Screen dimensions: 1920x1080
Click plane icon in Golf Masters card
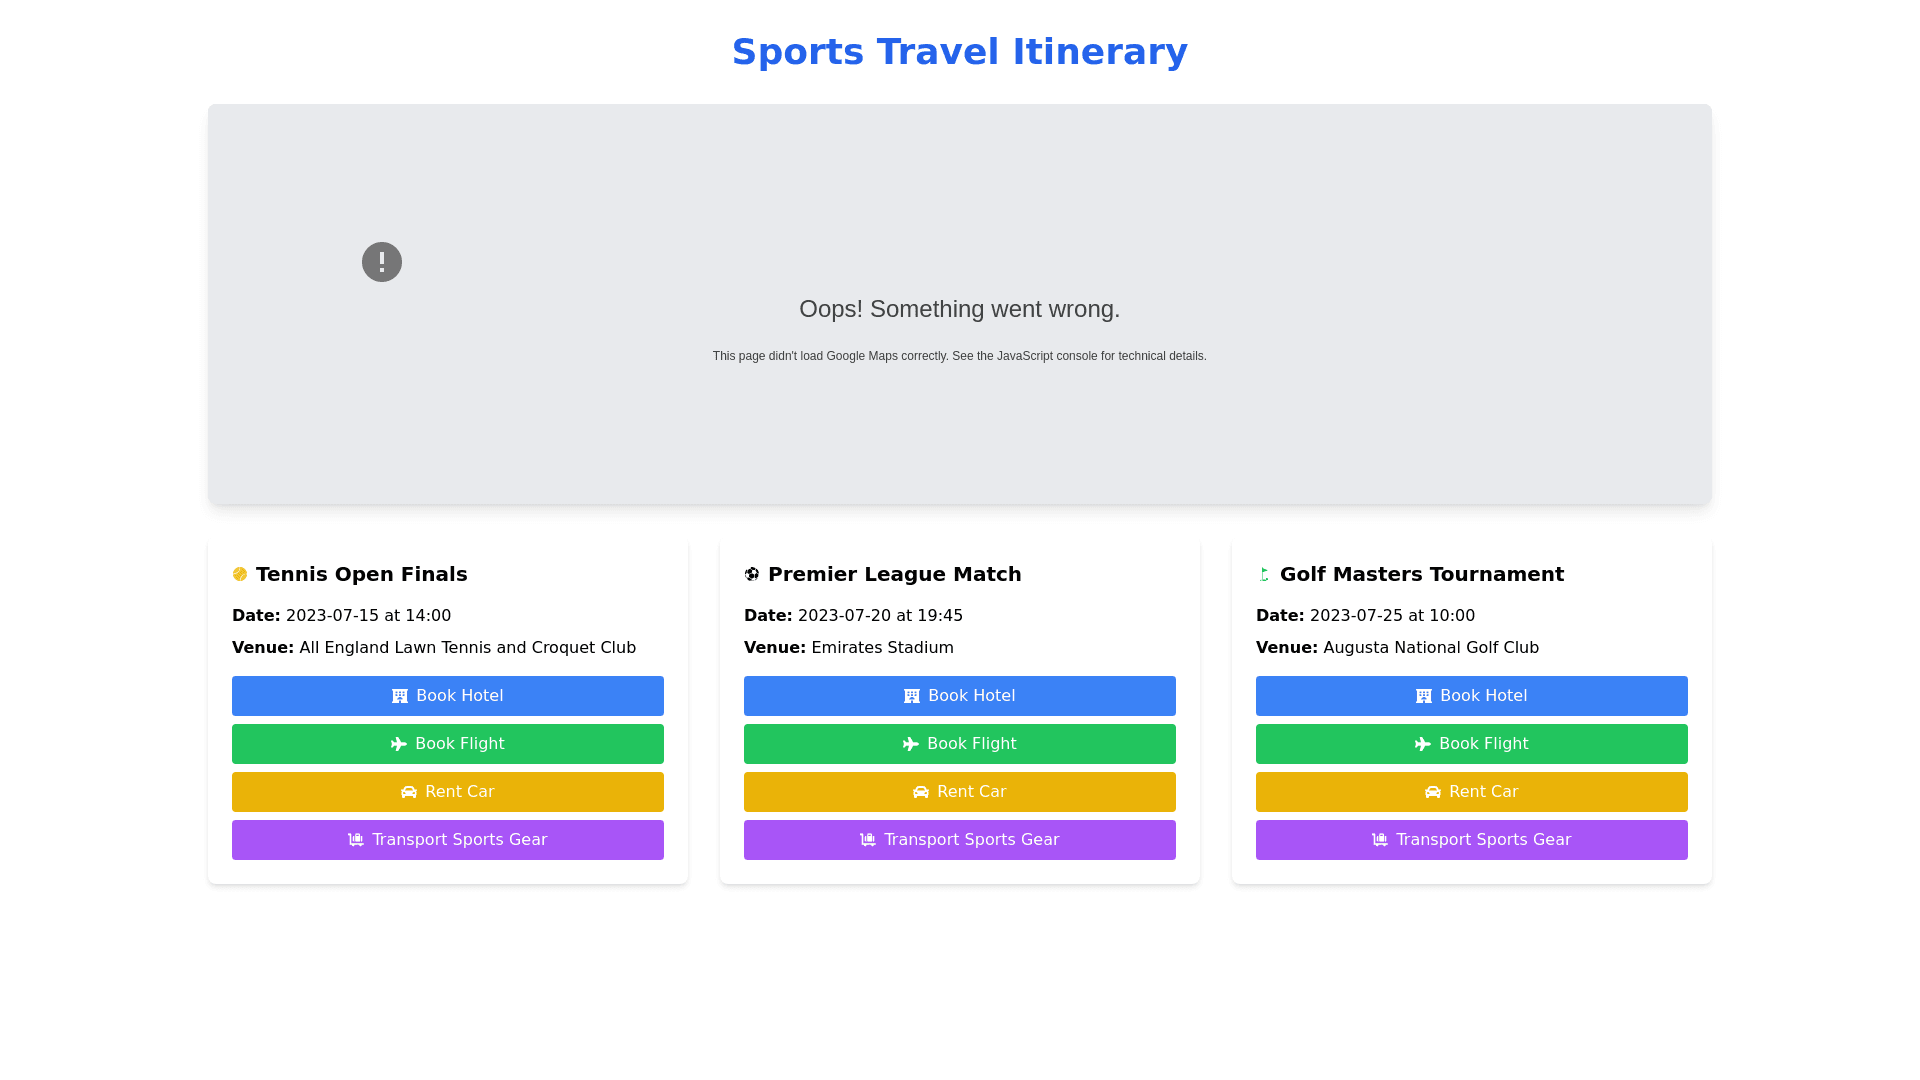[x=1422, y=744]
